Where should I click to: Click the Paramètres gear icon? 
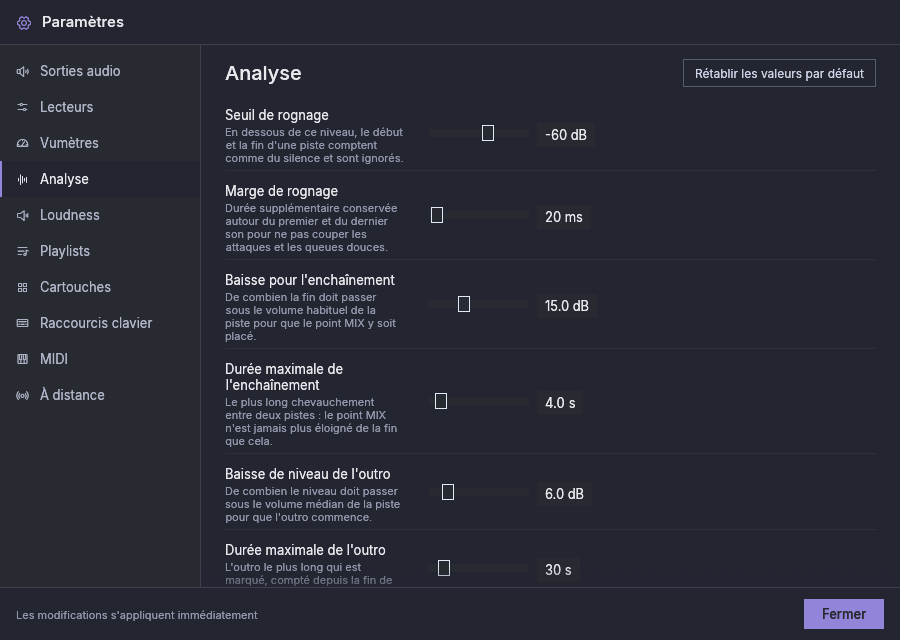[24, 22]
